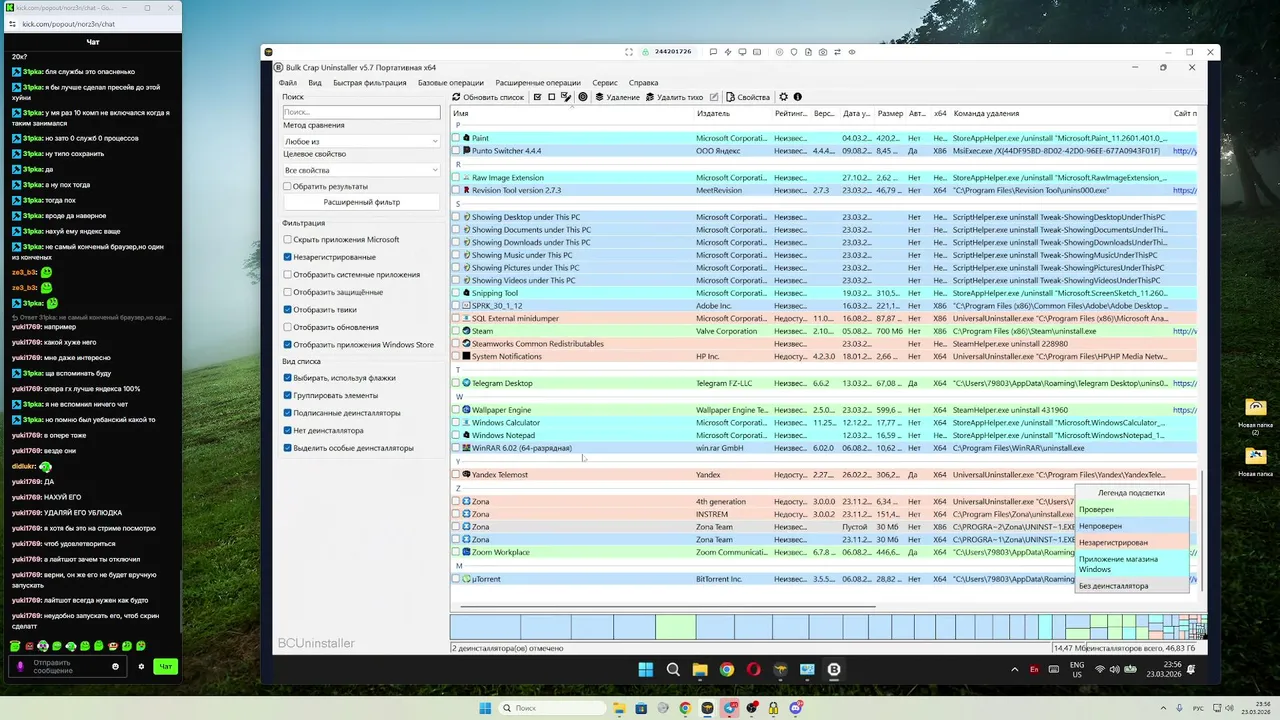Image resolution: width=1280 pixels, height=720 pixels.
Task: Click the chat bubble icon in remote toolbar
Action: tap(713, 51)
